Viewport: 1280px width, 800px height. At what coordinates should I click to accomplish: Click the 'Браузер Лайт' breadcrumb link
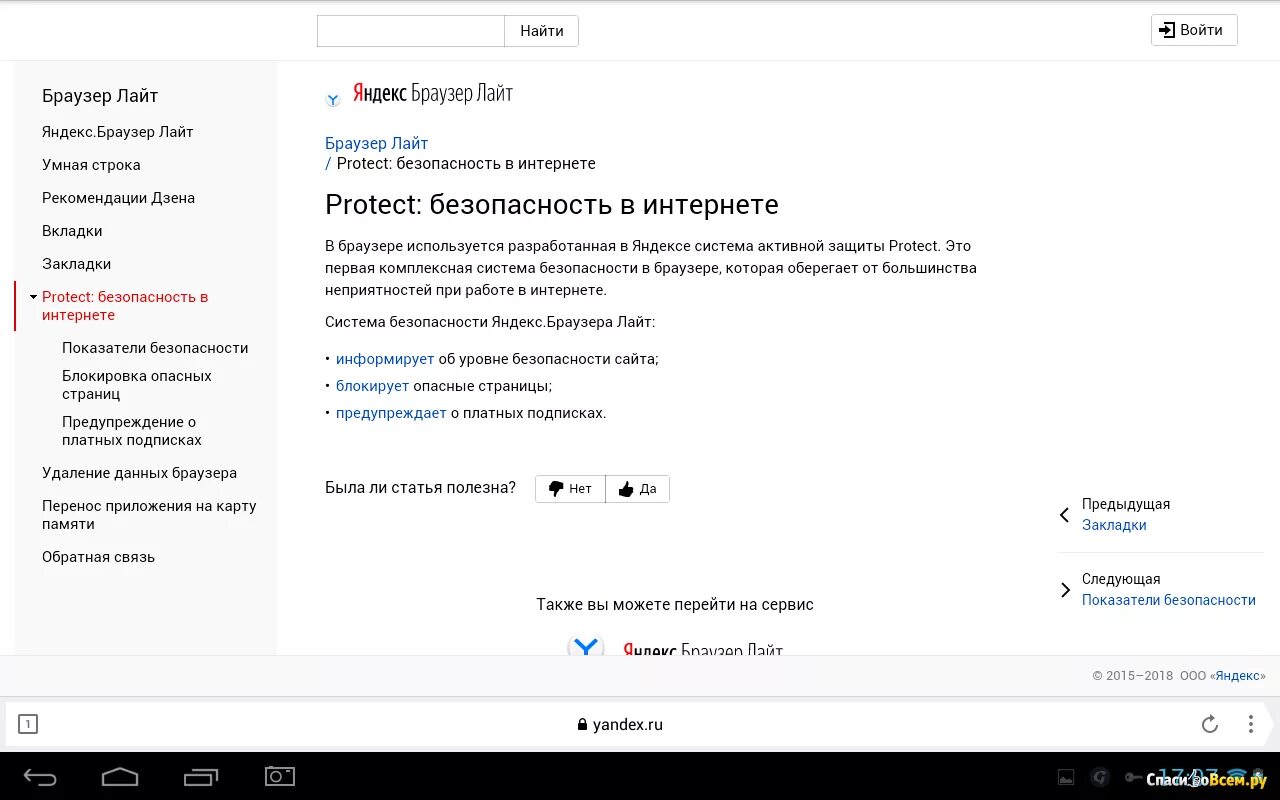(376, 143)
